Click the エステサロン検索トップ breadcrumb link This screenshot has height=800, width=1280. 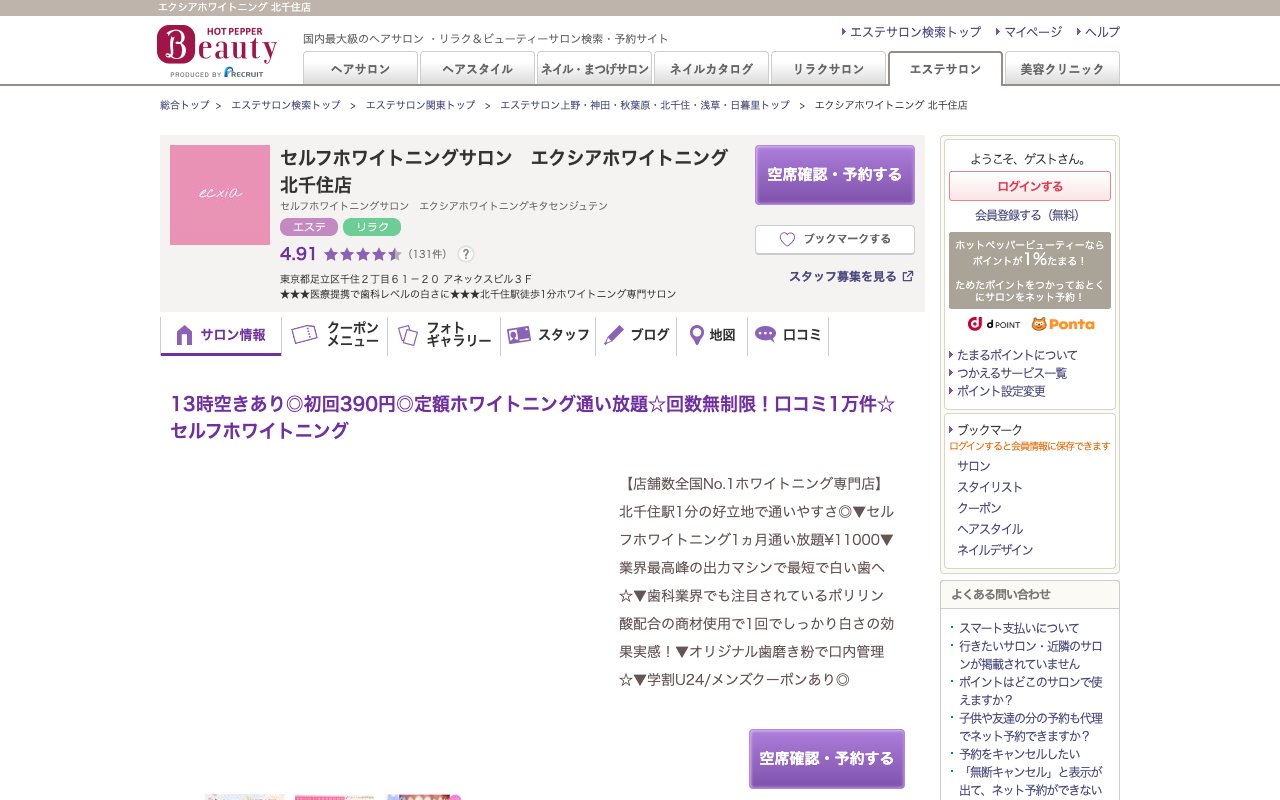pos(284,104)
